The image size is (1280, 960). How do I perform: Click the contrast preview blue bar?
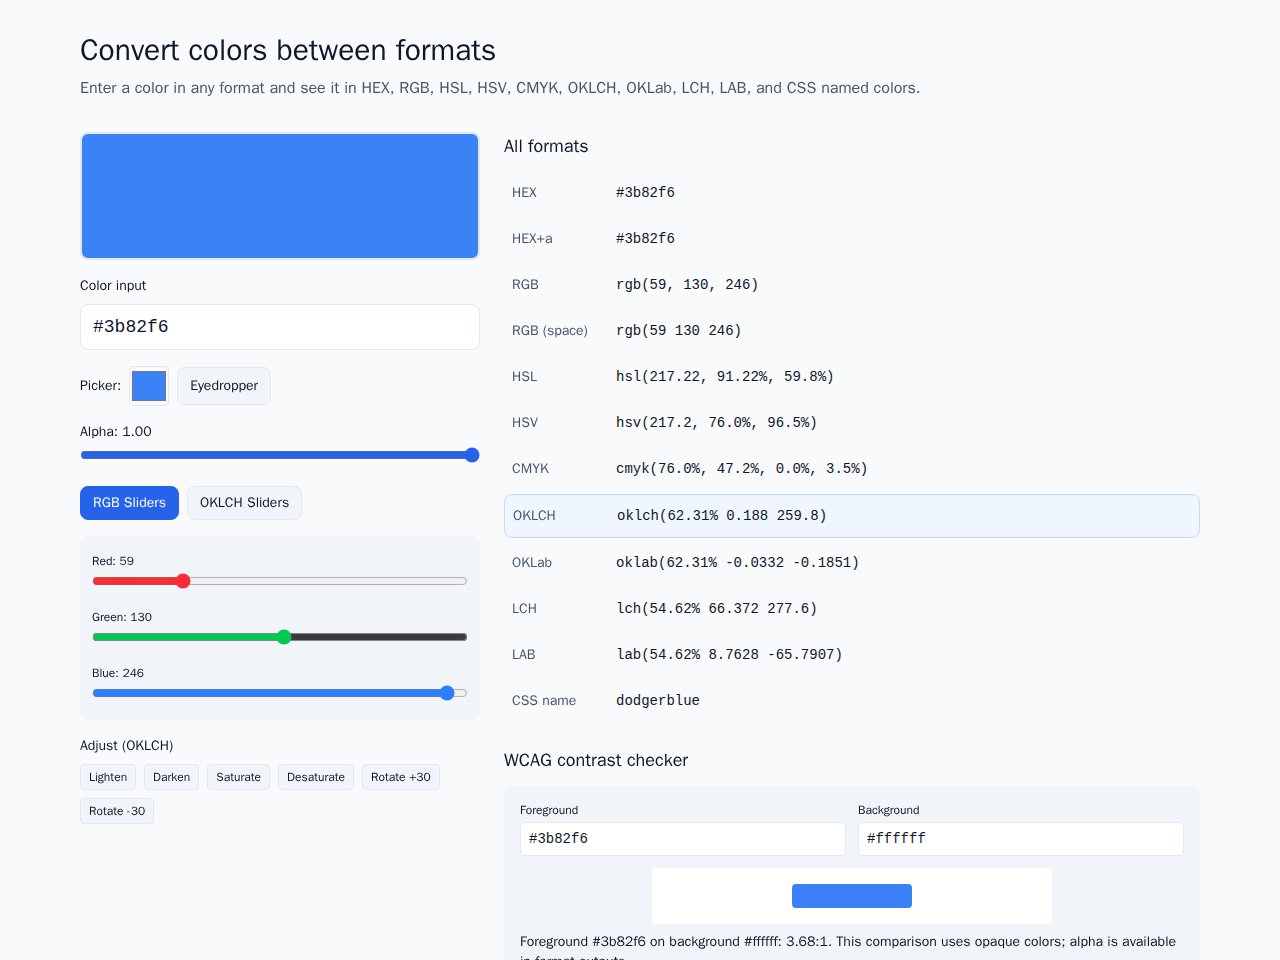852,896
